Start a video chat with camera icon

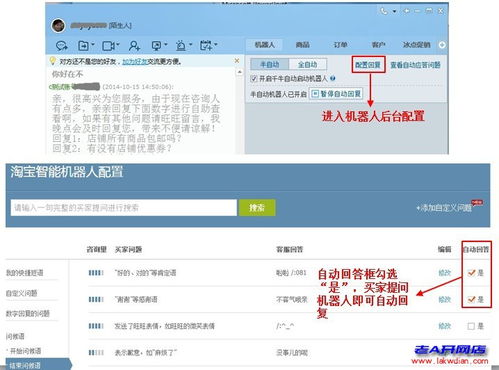pos(109,45)
